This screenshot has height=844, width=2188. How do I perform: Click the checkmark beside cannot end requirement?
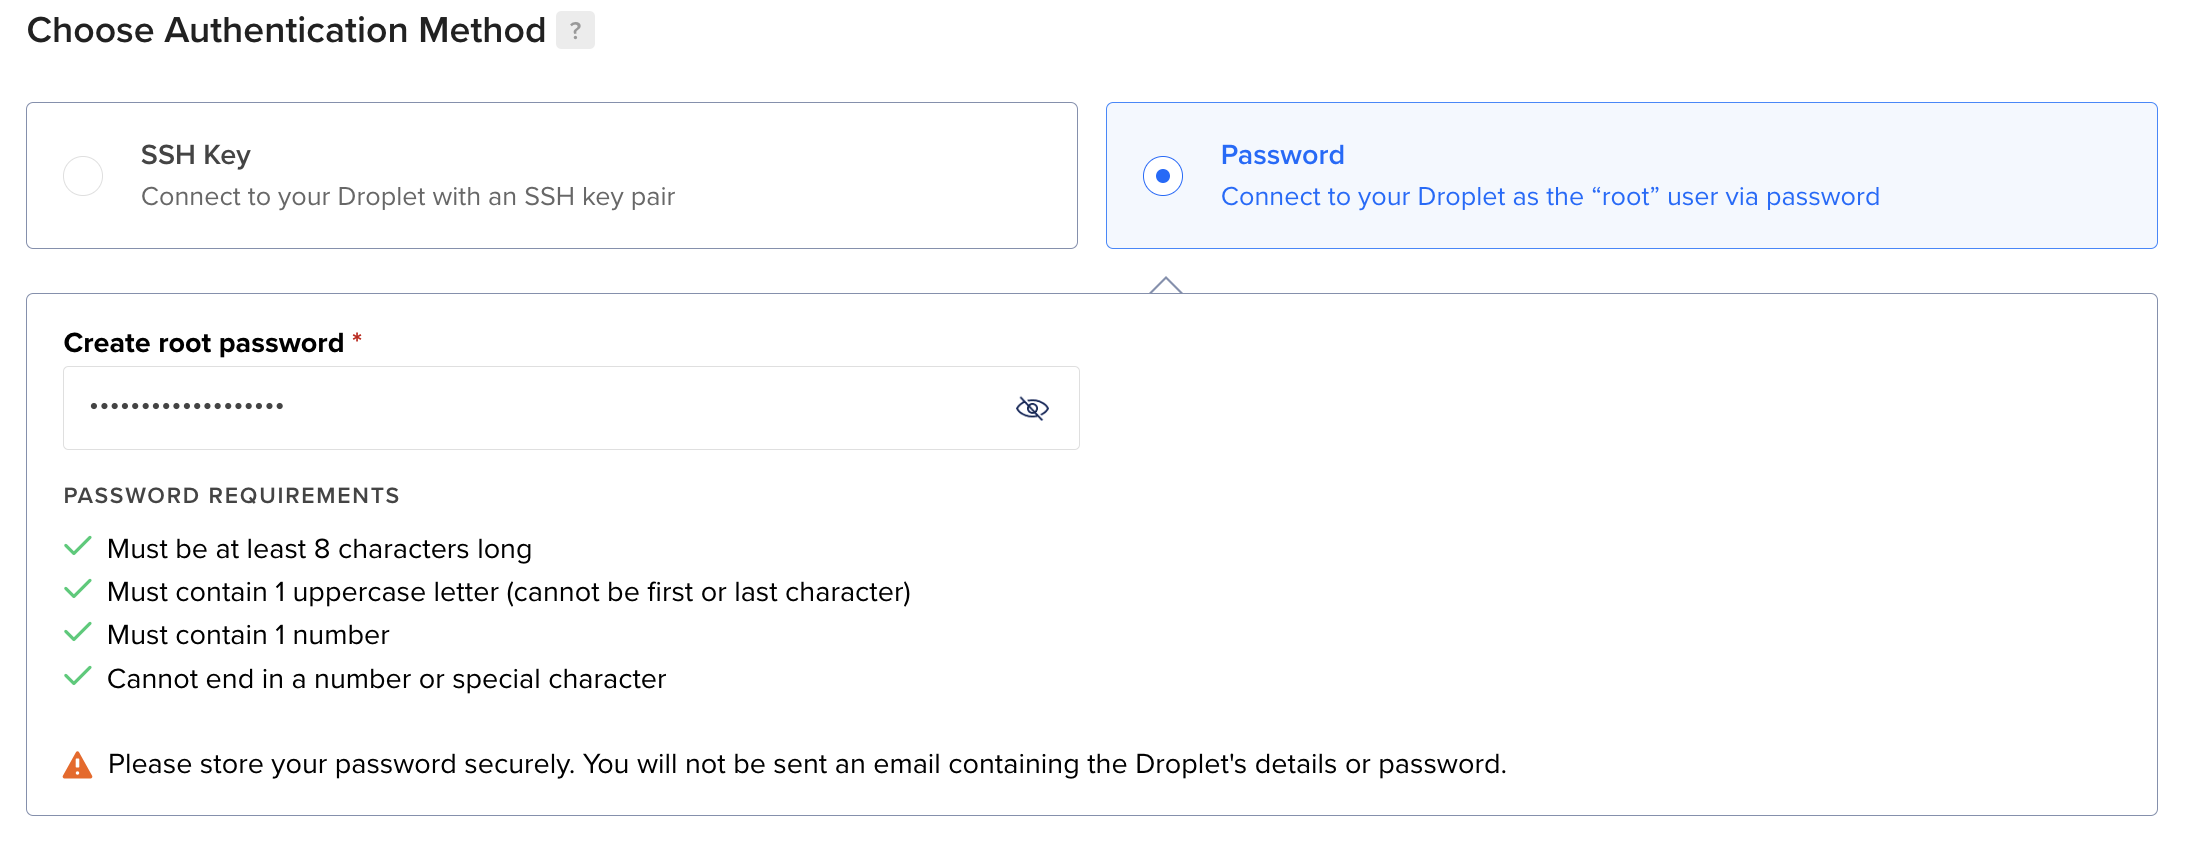point(78,676)
